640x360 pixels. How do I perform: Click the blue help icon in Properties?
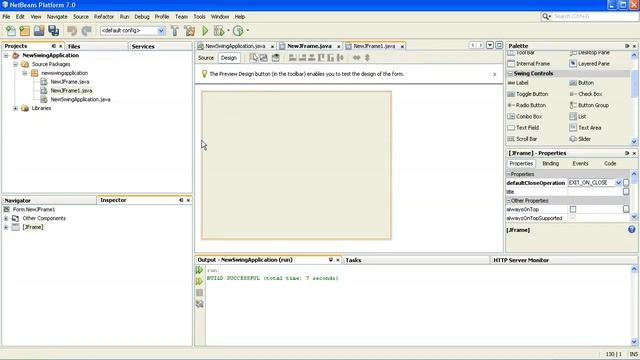(632, 230)
